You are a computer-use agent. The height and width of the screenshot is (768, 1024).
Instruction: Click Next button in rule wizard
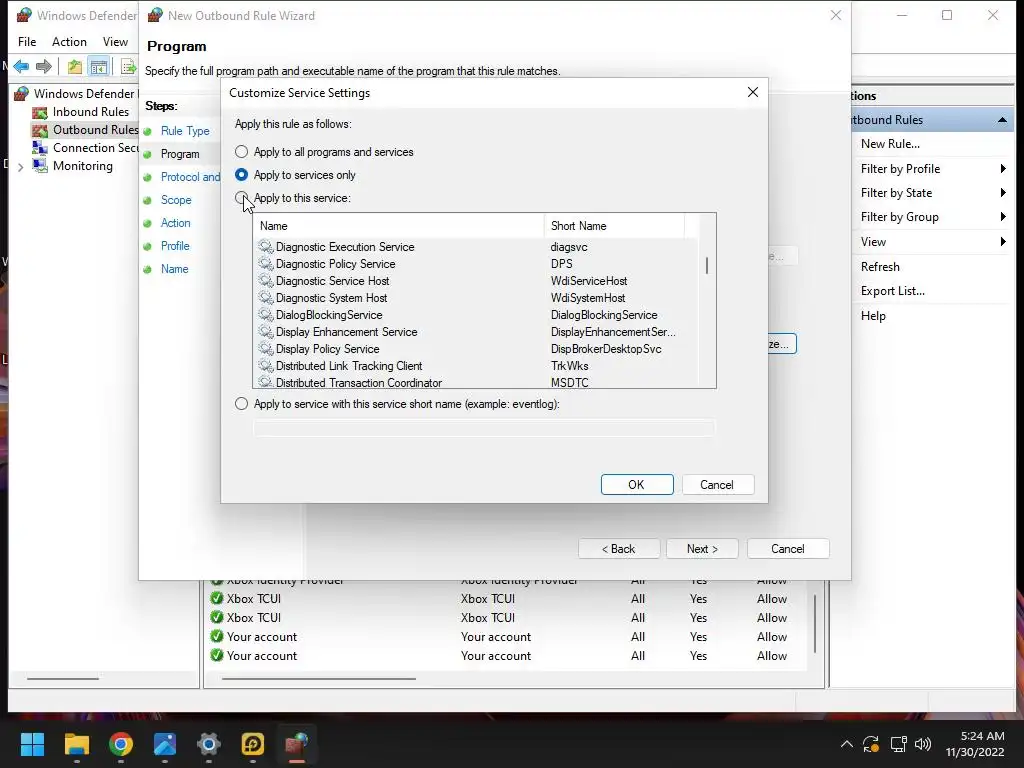point(702,549)
